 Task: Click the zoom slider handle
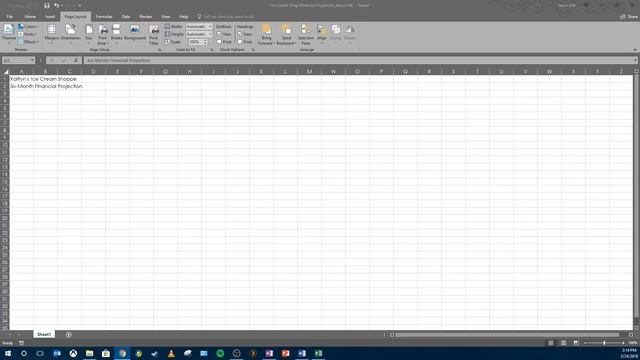[604, 343]
